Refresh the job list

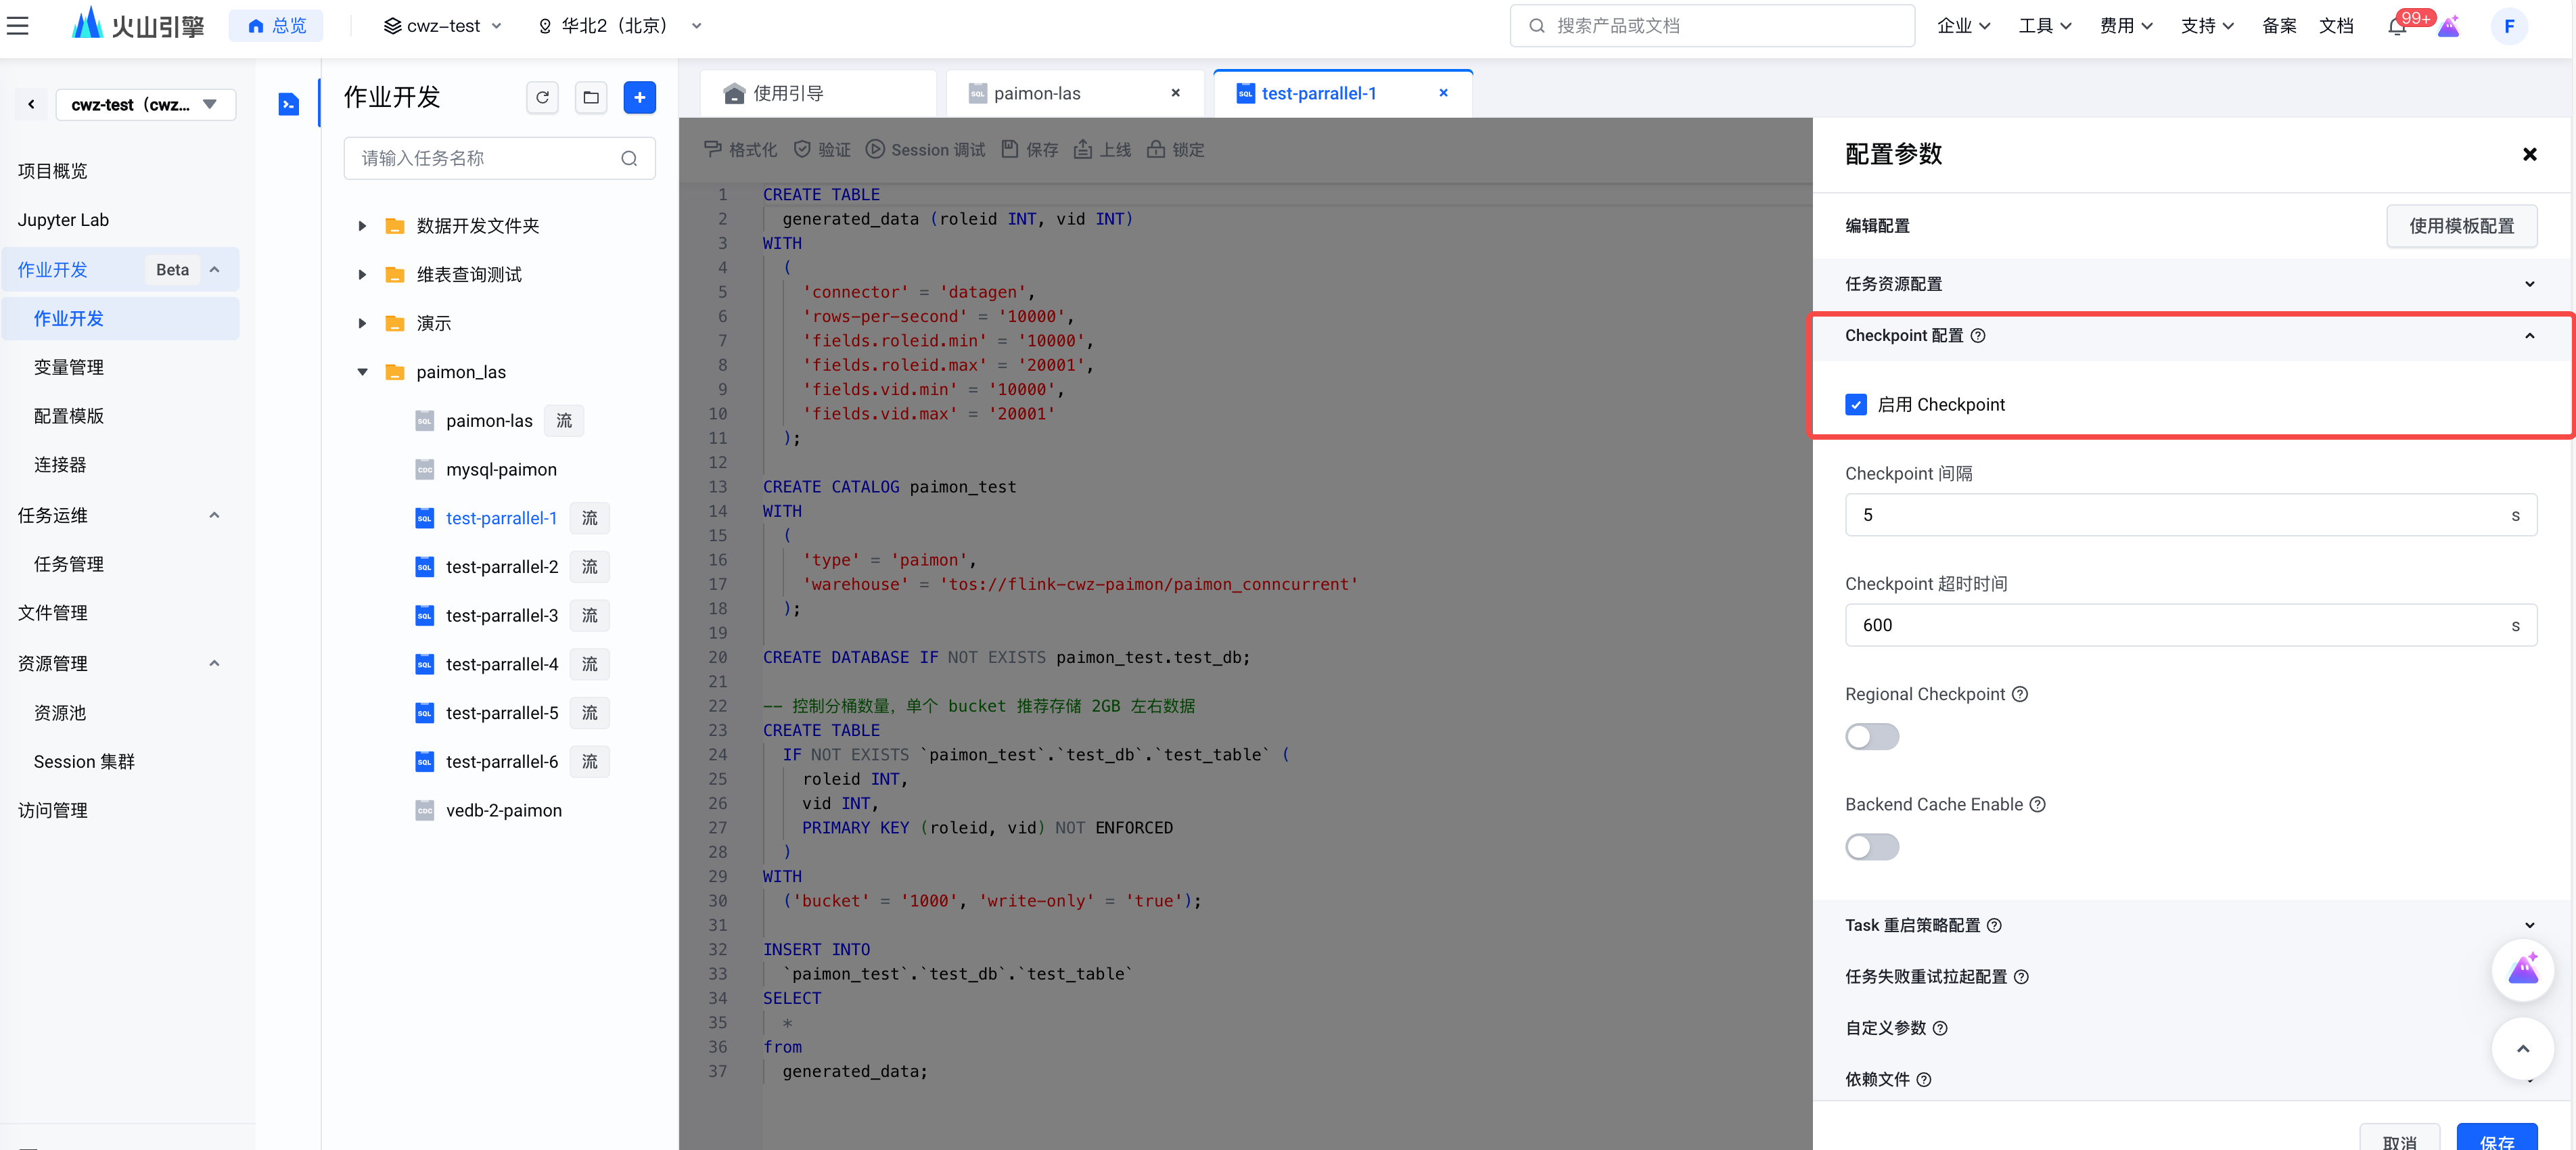click(x=542, y=97)
